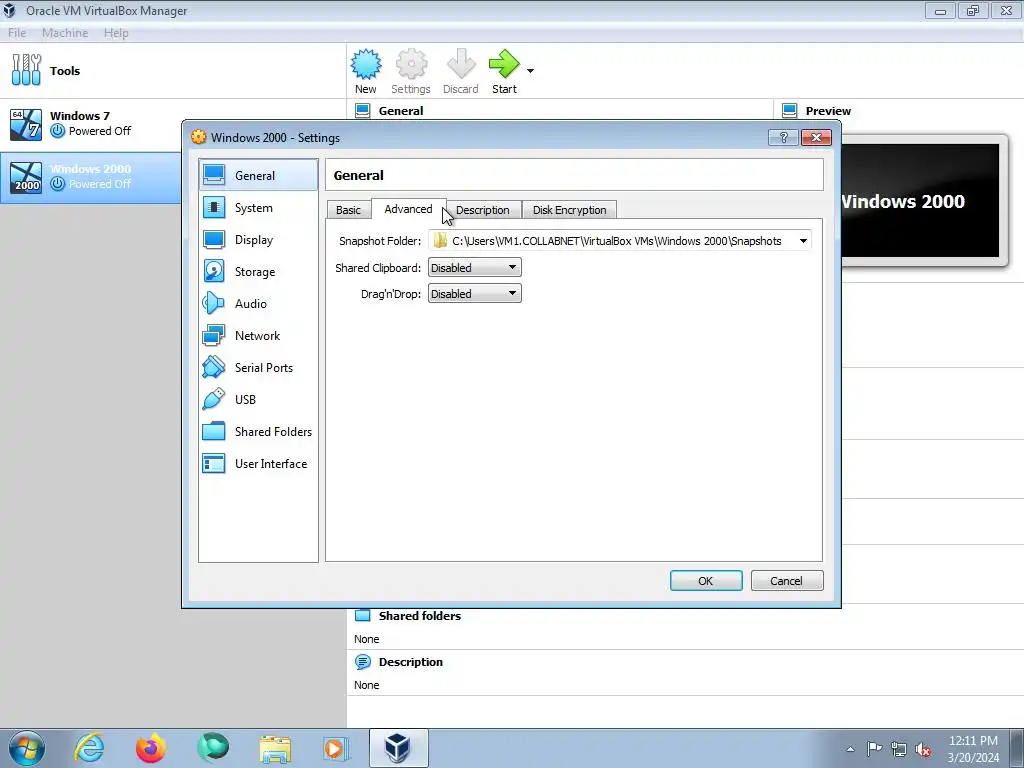Click the General section header in details
The height and width of the screenshot is (768, 1024).
click(x=401, y=111)
